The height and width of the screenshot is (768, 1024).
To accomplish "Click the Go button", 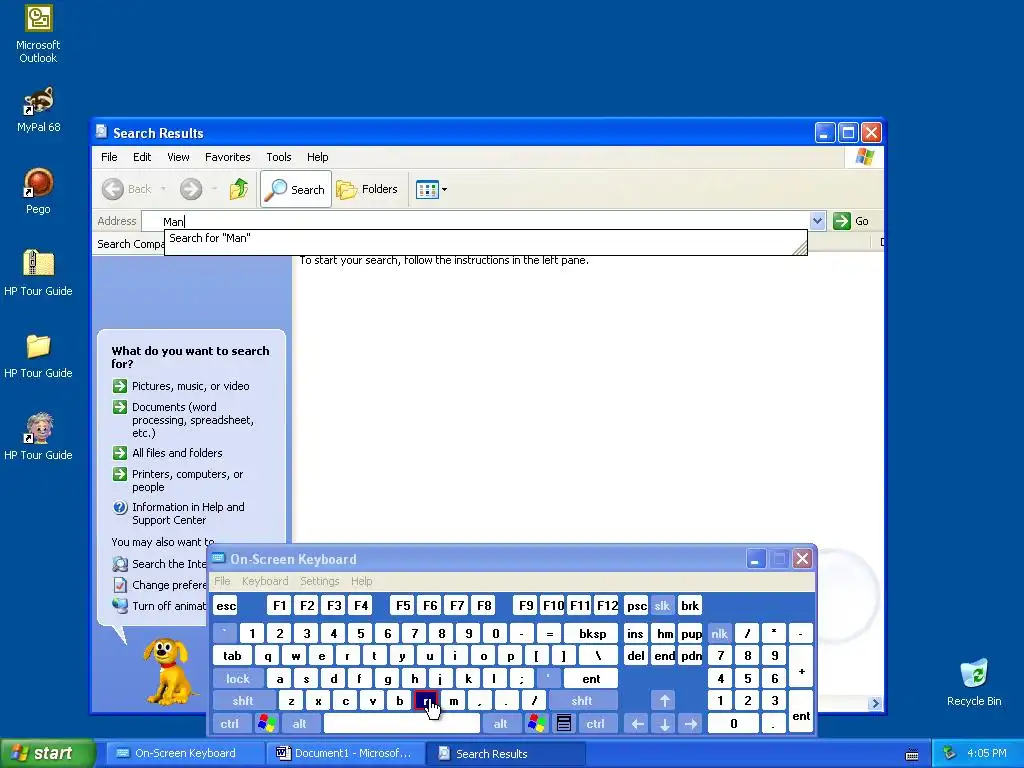I will (851, 221).
